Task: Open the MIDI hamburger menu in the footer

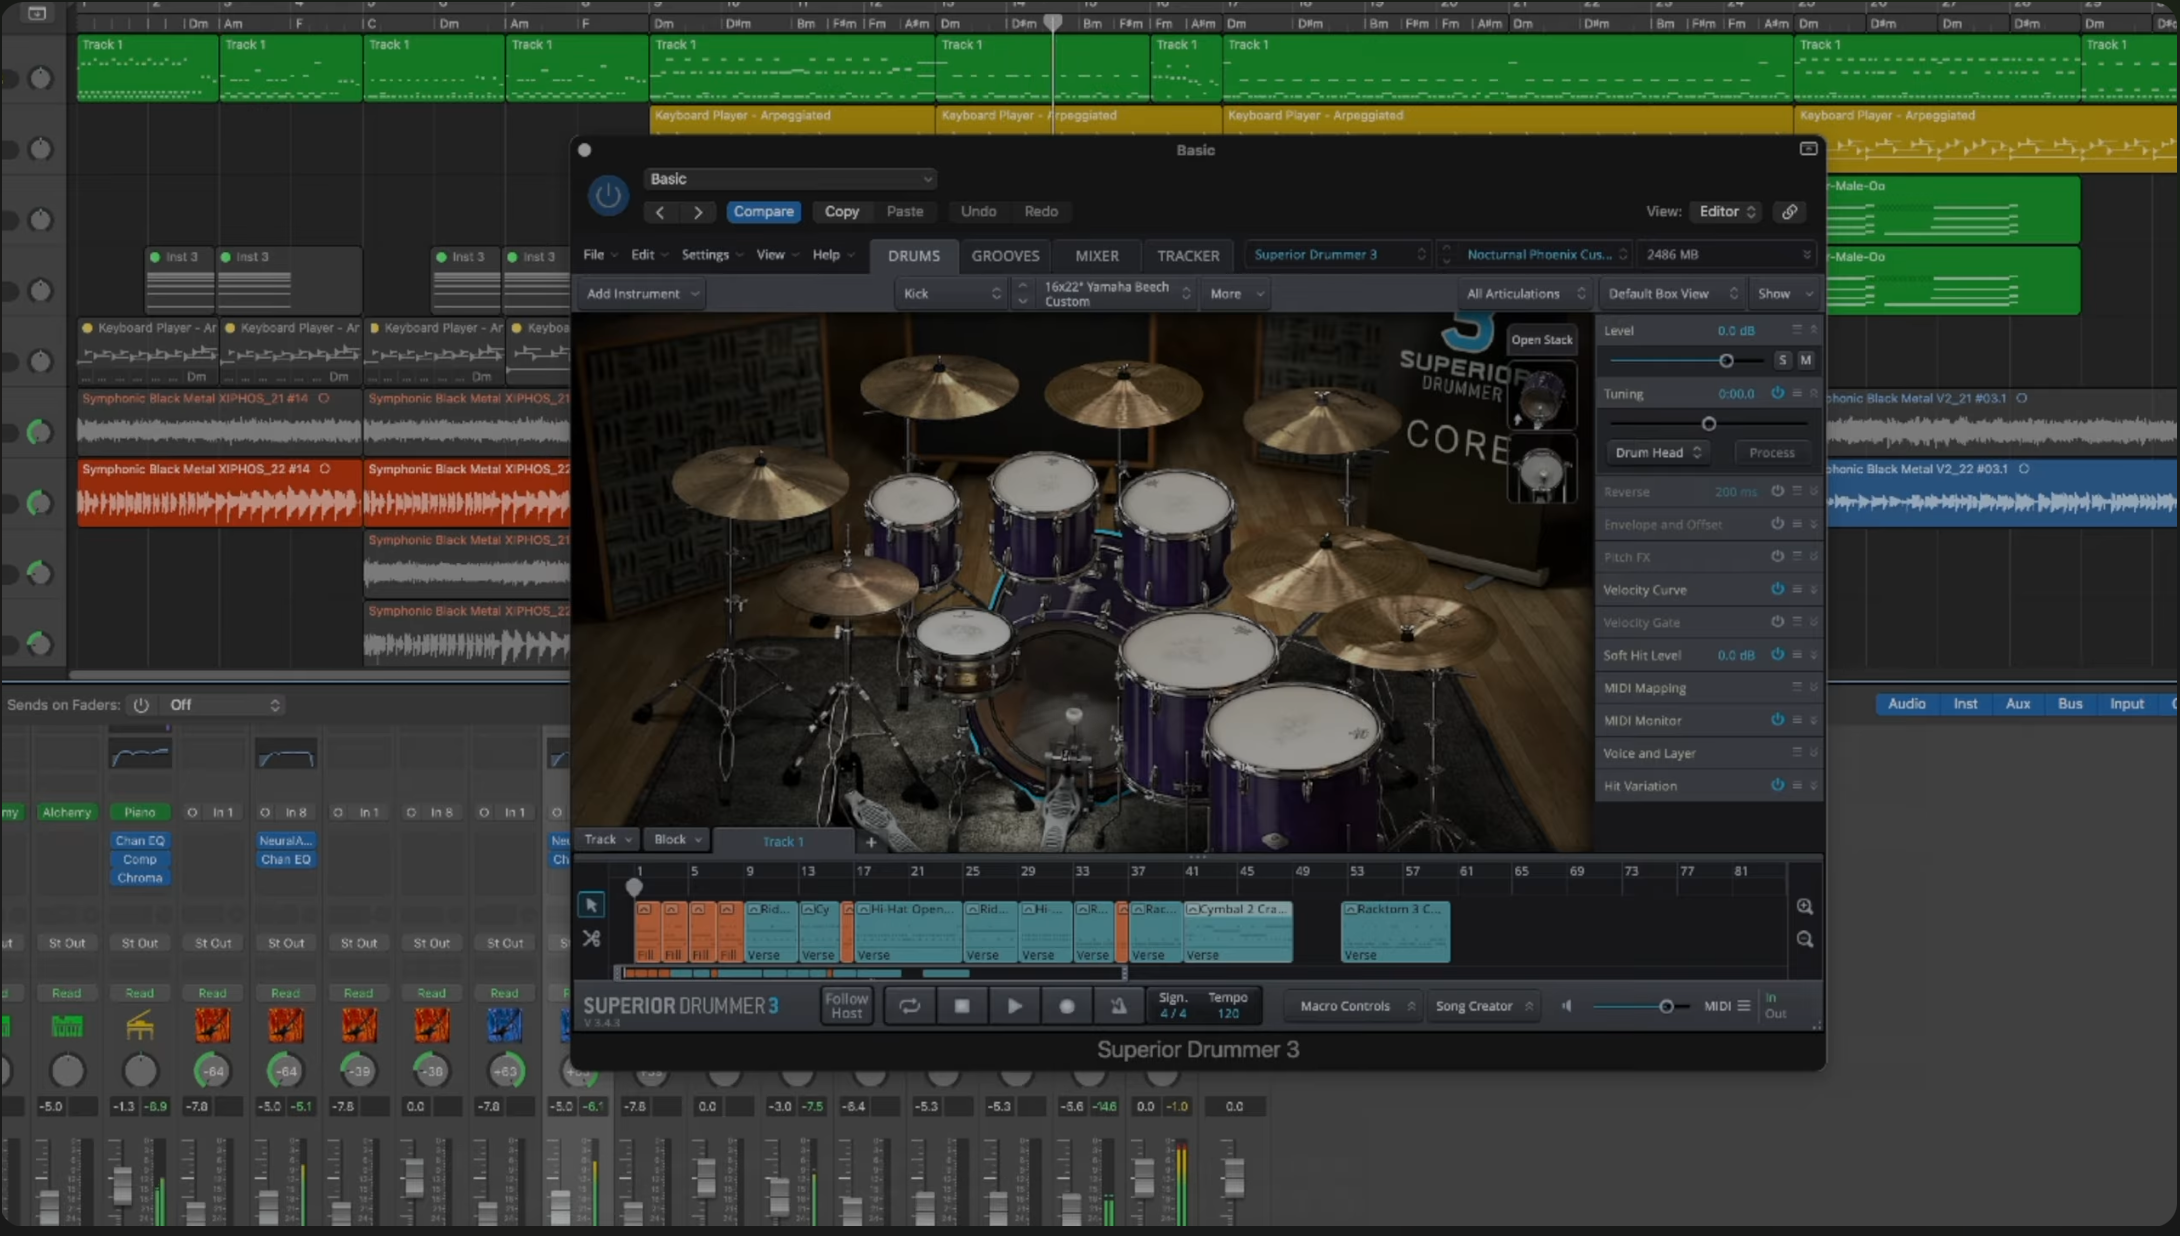Action: point(1743,1006)
